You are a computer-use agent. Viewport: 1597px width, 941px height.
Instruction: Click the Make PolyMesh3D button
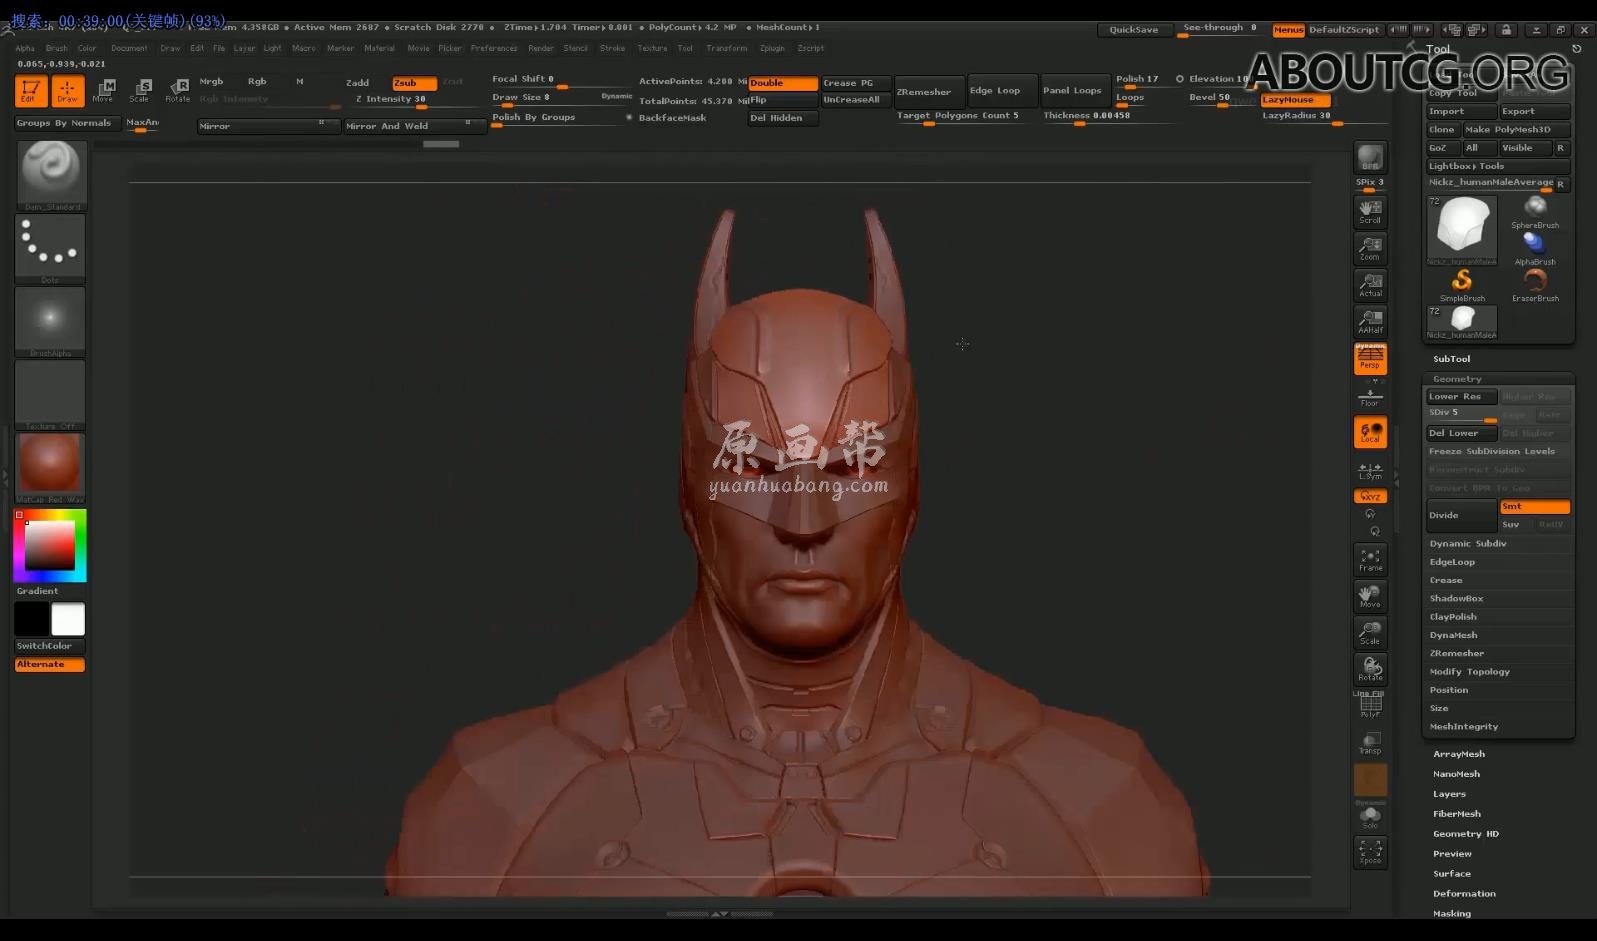pyautogui.click(x=1516, y=129)
